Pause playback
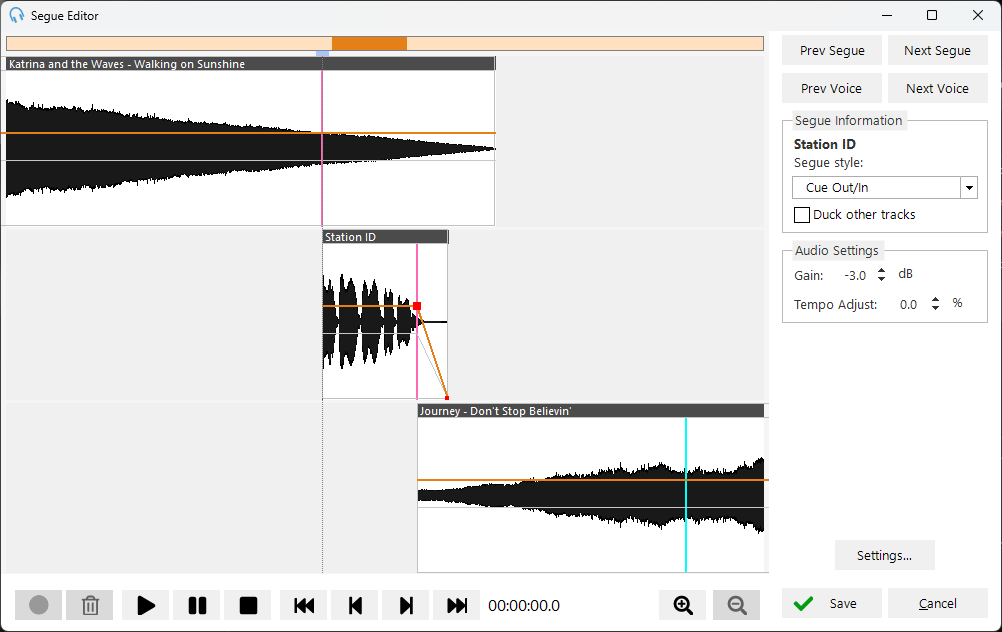 (197, 605)
